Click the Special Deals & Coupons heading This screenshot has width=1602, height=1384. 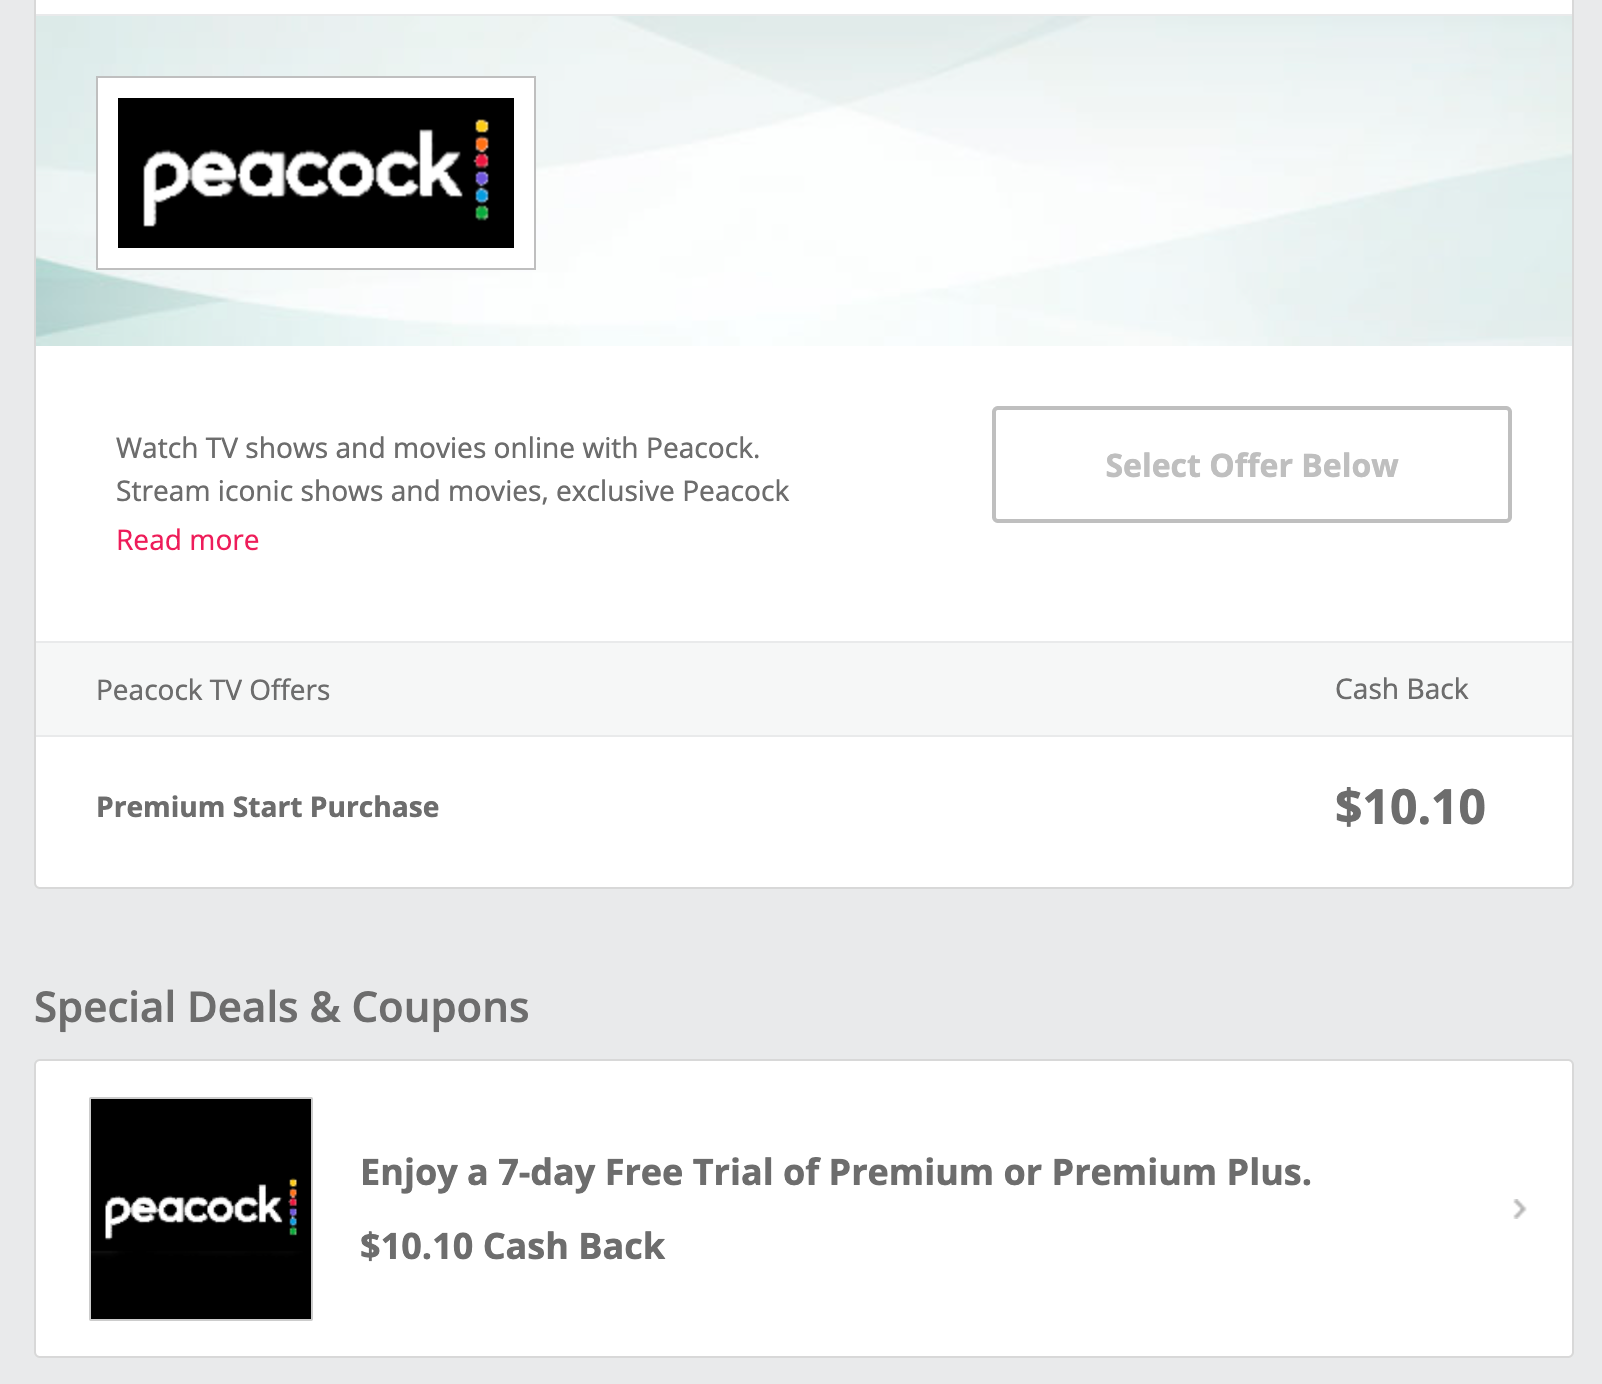click(283, 1007)
